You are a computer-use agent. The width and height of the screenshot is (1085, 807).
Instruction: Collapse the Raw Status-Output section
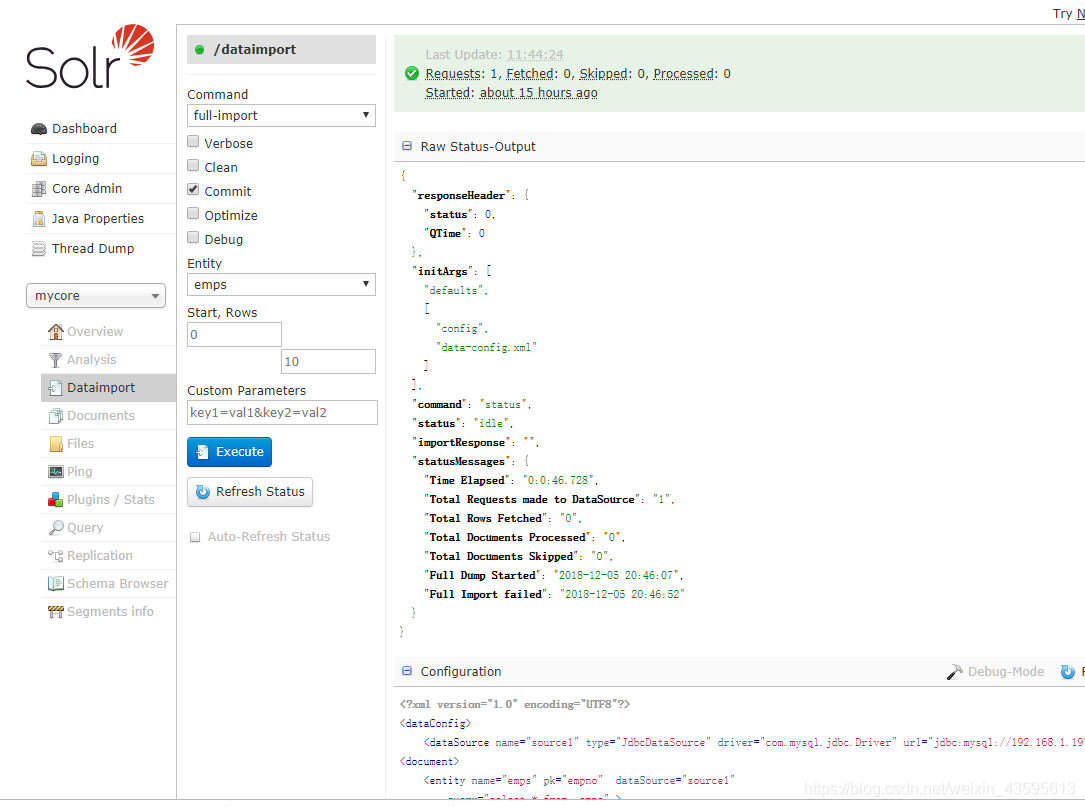pos(407,146)
